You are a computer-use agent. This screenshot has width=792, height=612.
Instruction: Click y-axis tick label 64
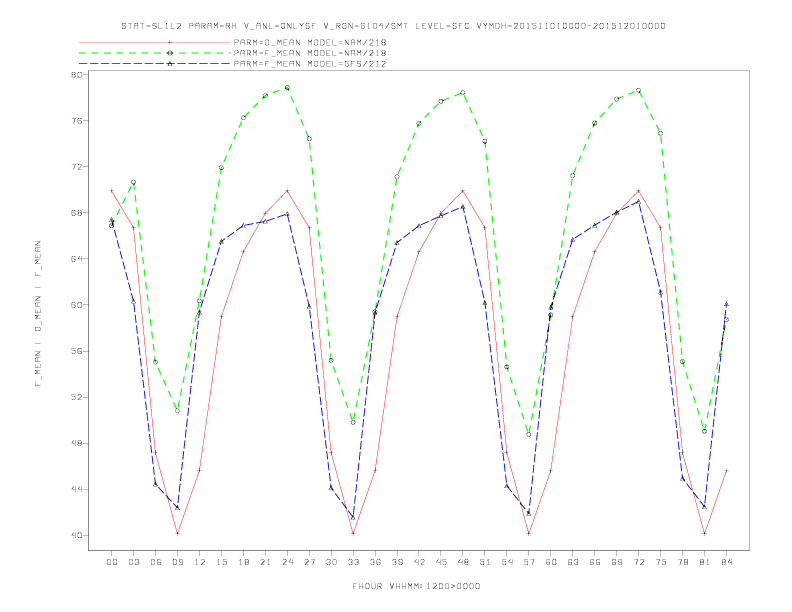pyautogui.click(x=77, y=259)
